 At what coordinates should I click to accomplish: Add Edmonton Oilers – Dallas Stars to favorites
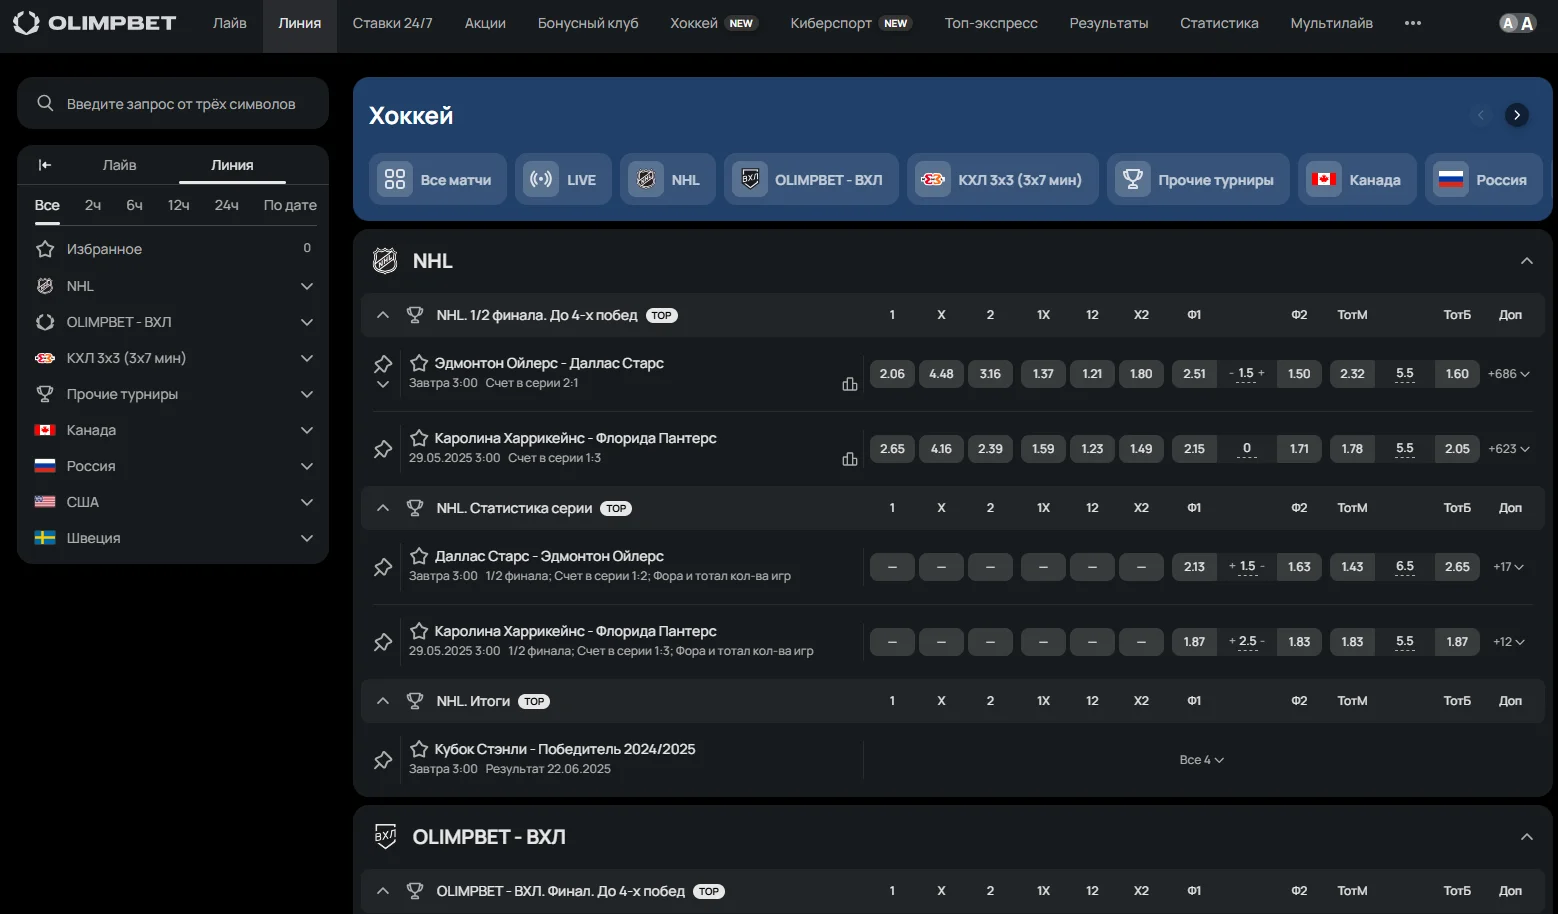(419, 363)
